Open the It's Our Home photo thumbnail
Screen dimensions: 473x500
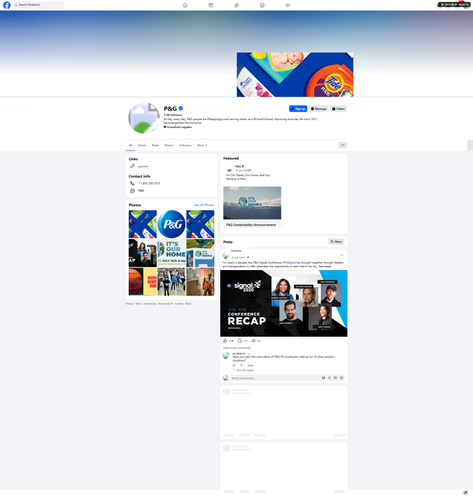pos(171,253)
